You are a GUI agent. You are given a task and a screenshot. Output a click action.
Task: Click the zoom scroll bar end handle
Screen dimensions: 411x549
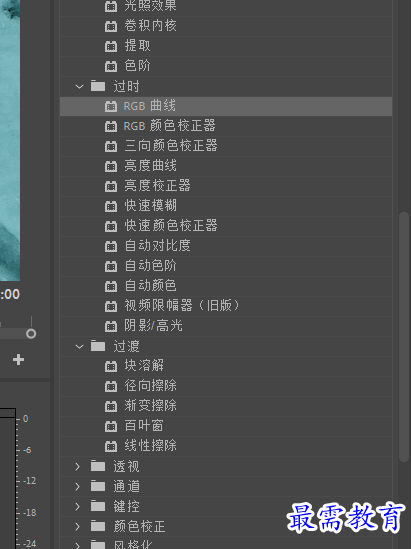pos(31,334)
